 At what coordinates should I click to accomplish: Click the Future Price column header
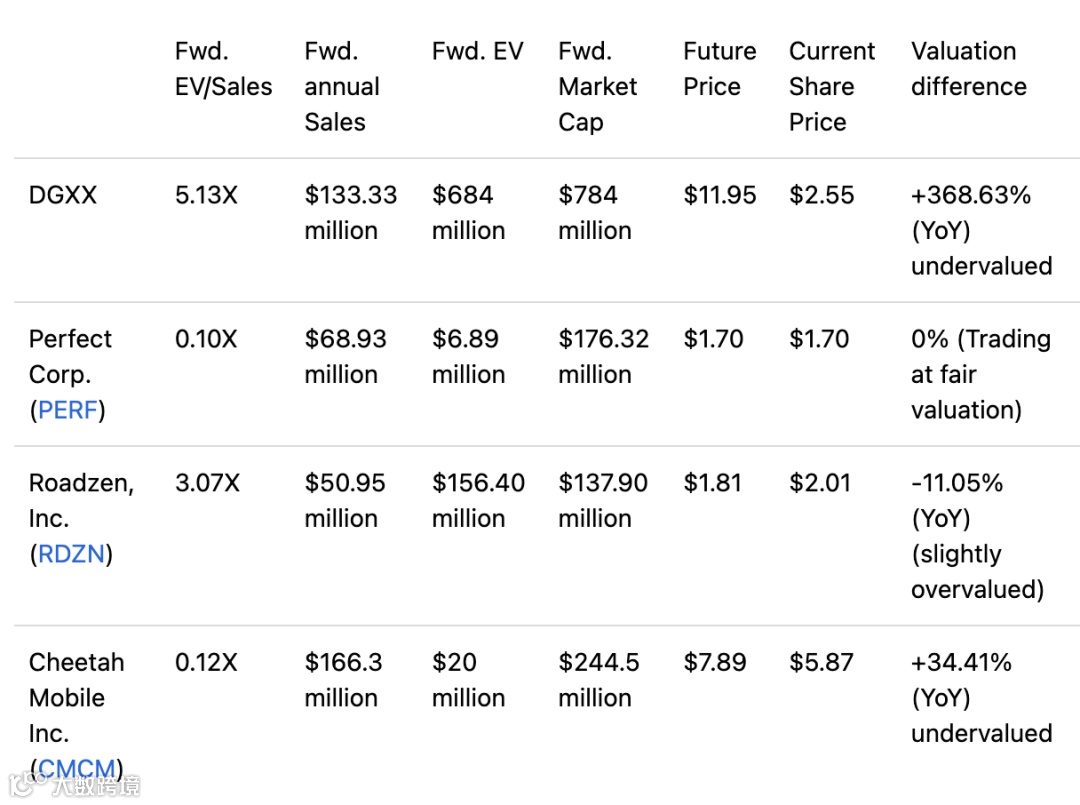coord(719,69)
